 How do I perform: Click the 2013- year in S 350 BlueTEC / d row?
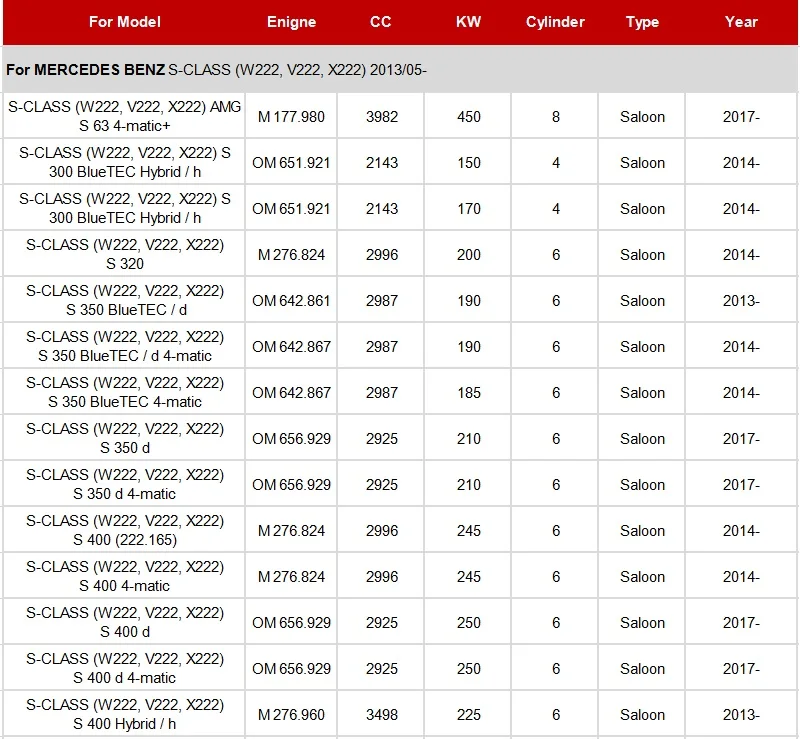click(741, 301)
